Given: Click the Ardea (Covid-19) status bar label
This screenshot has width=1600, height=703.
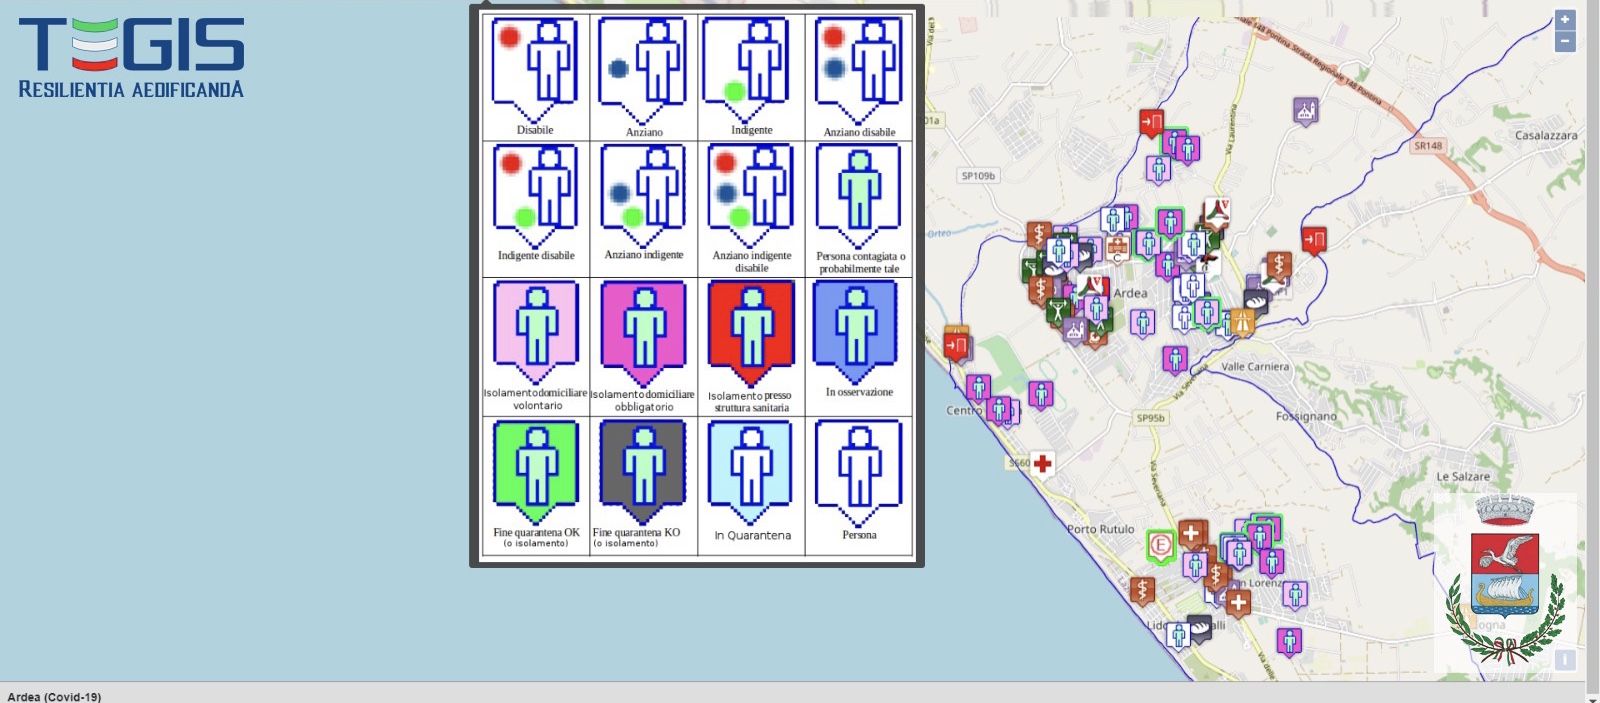Looking at the screenshot, I should tap(55, 696).
